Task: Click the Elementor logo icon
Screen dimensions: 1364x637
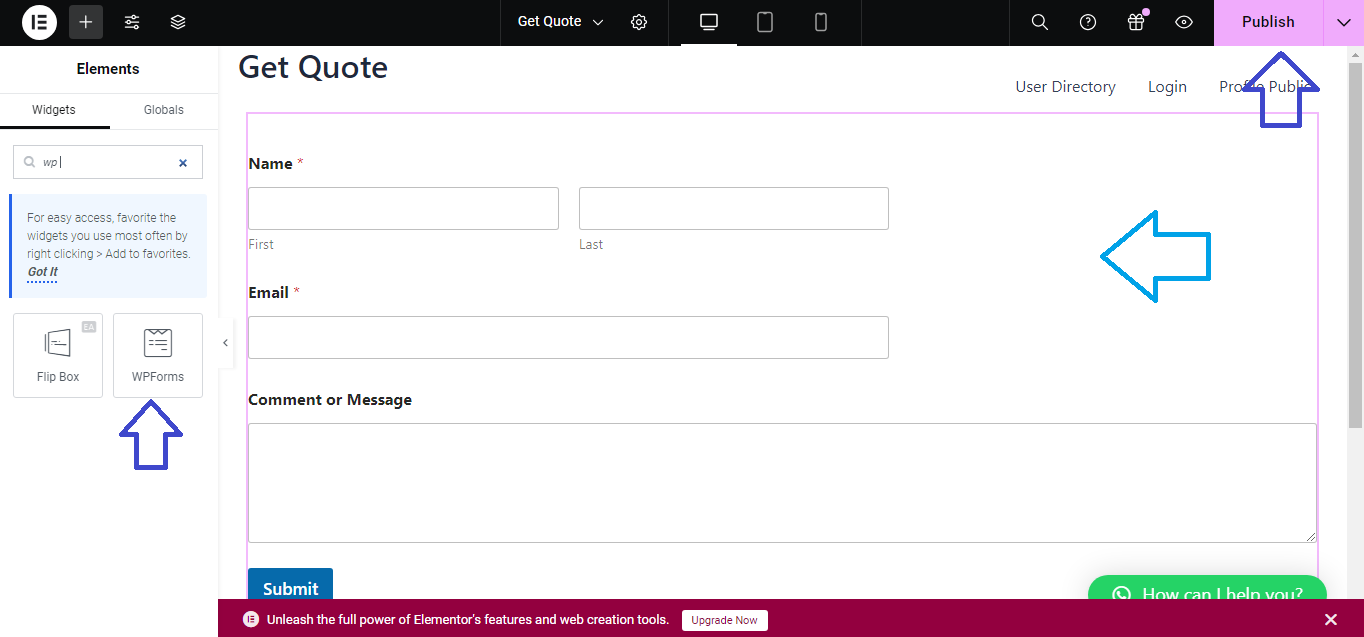Action: point(39,22)
